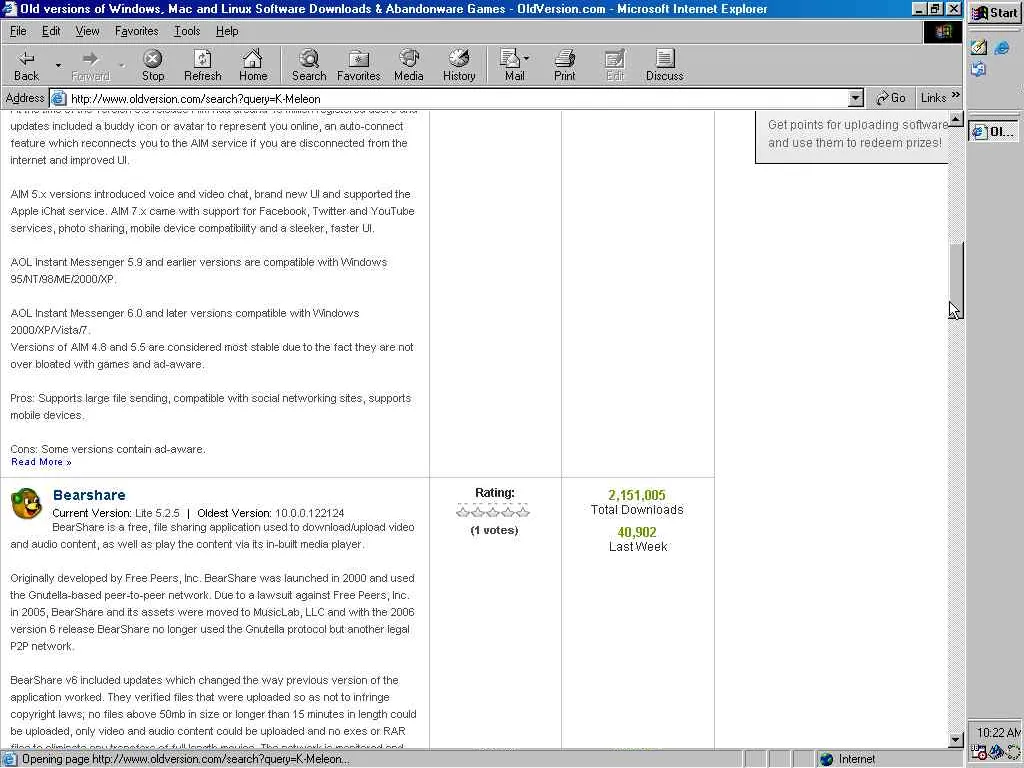The width and height of the screenshot is (1024, 768).
Task: Click the Mail toolbar button
Action: pyautogui.click(x=514, y=65)
